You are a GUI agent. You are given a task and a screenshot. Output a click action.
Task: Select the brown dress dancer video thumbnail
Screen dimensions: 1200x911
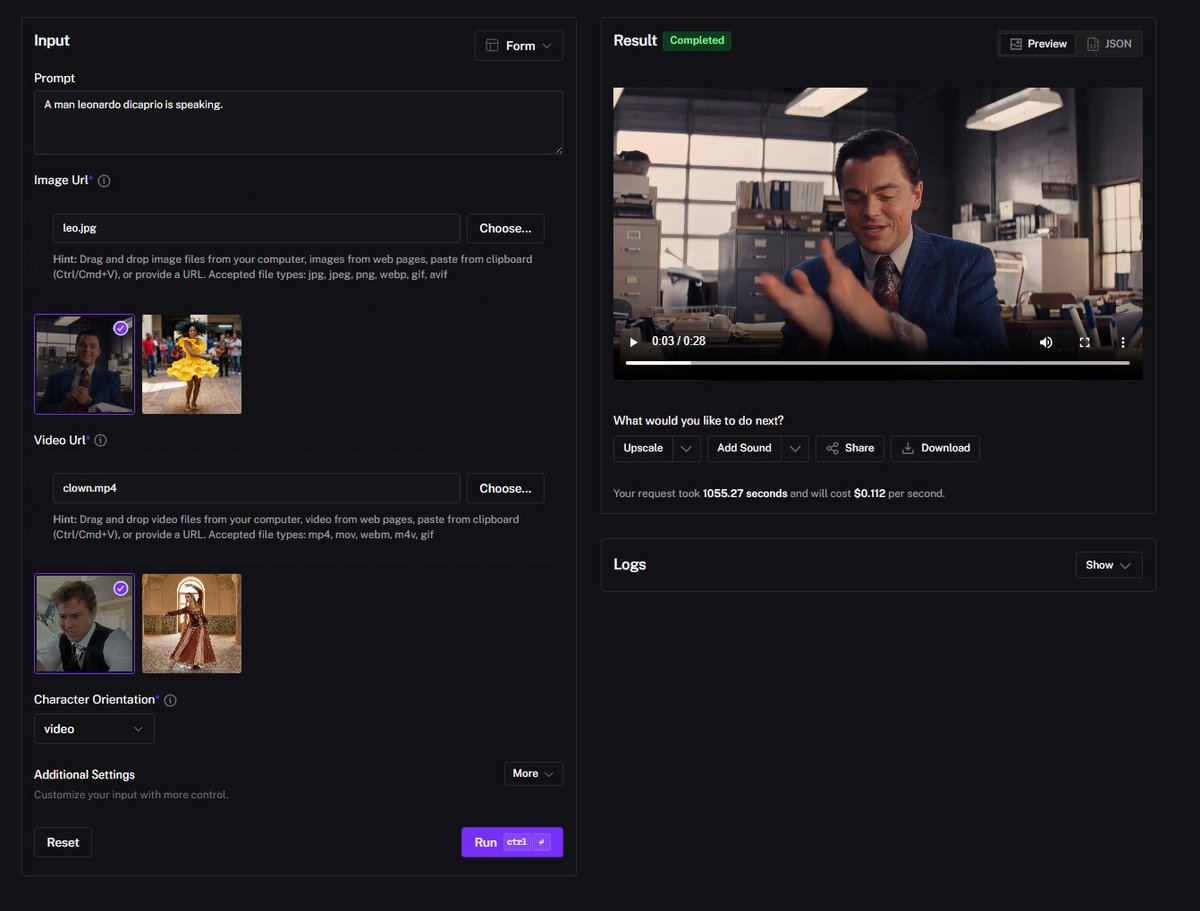point(191,624)
